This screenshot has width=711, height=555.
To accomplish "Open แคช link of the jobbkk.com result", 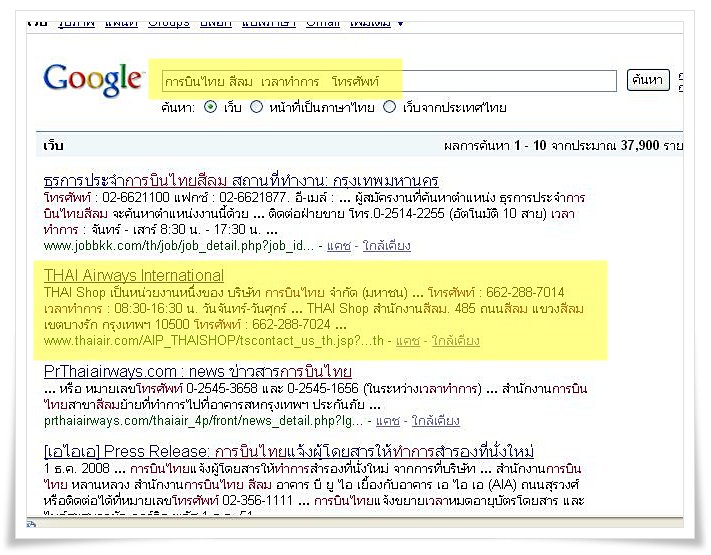I will point(339,246).
